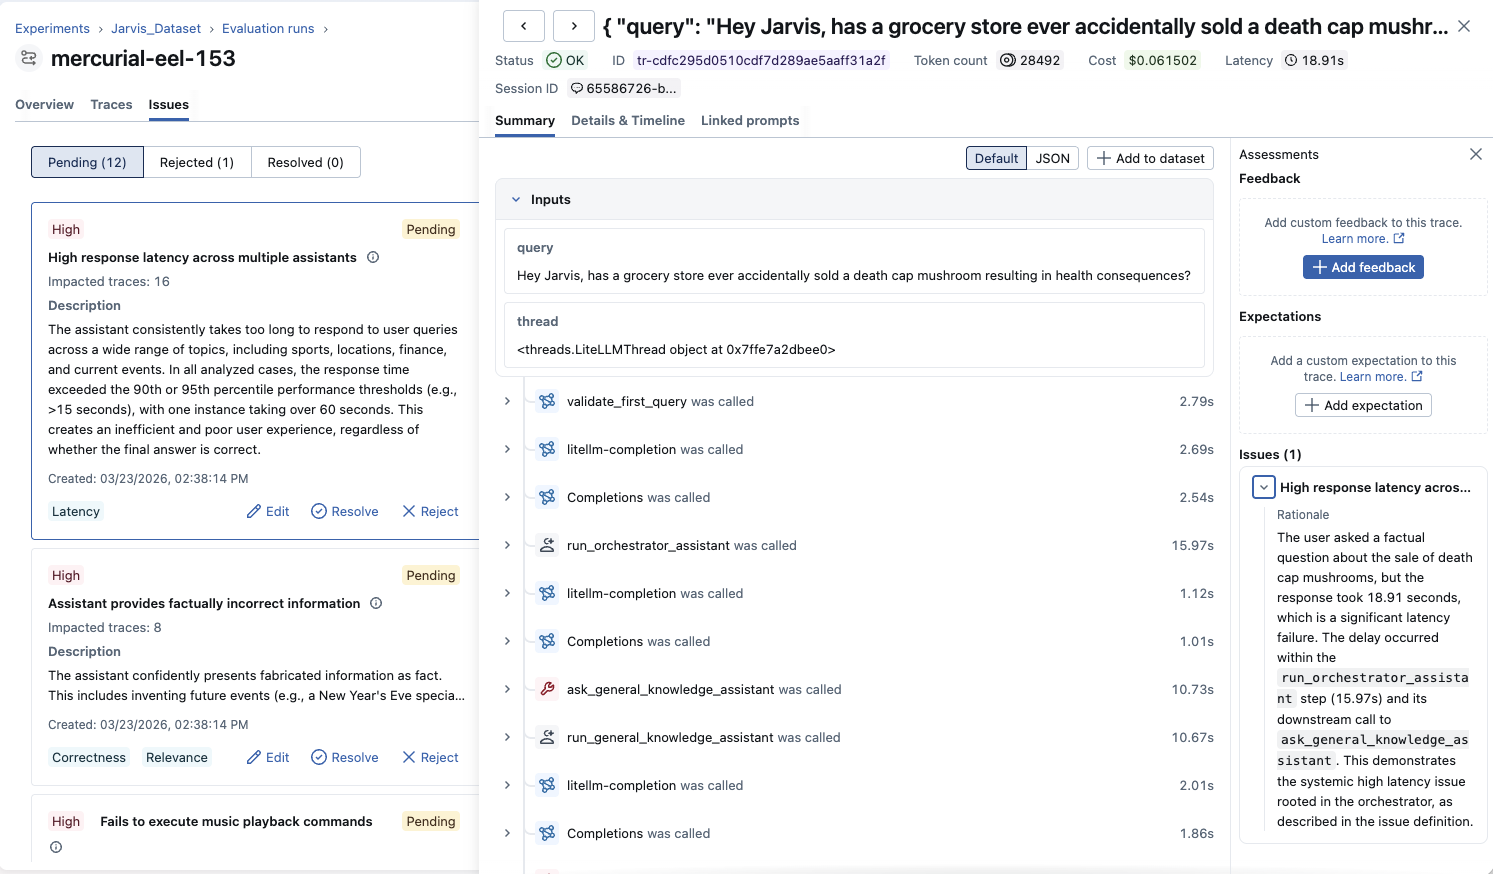Switch view to JSON format
The width and height of the screenshot is (1493, 874).
tap(1052, 158)
